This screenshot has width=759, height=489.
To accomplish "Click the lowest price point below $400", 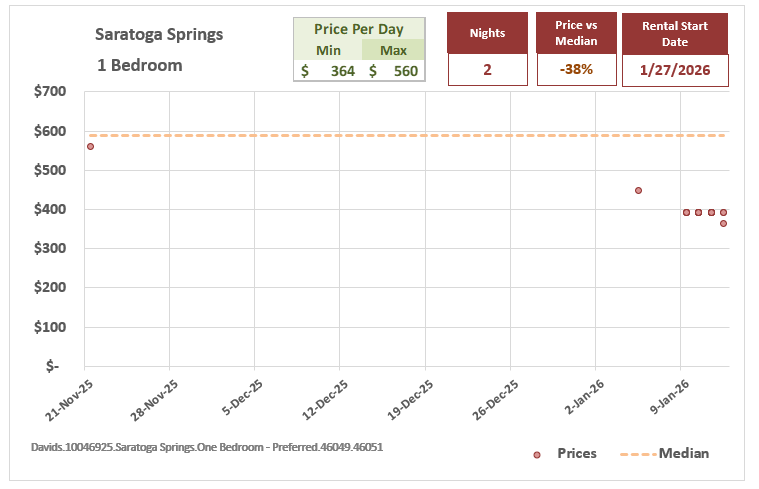I will coord(723,223).
